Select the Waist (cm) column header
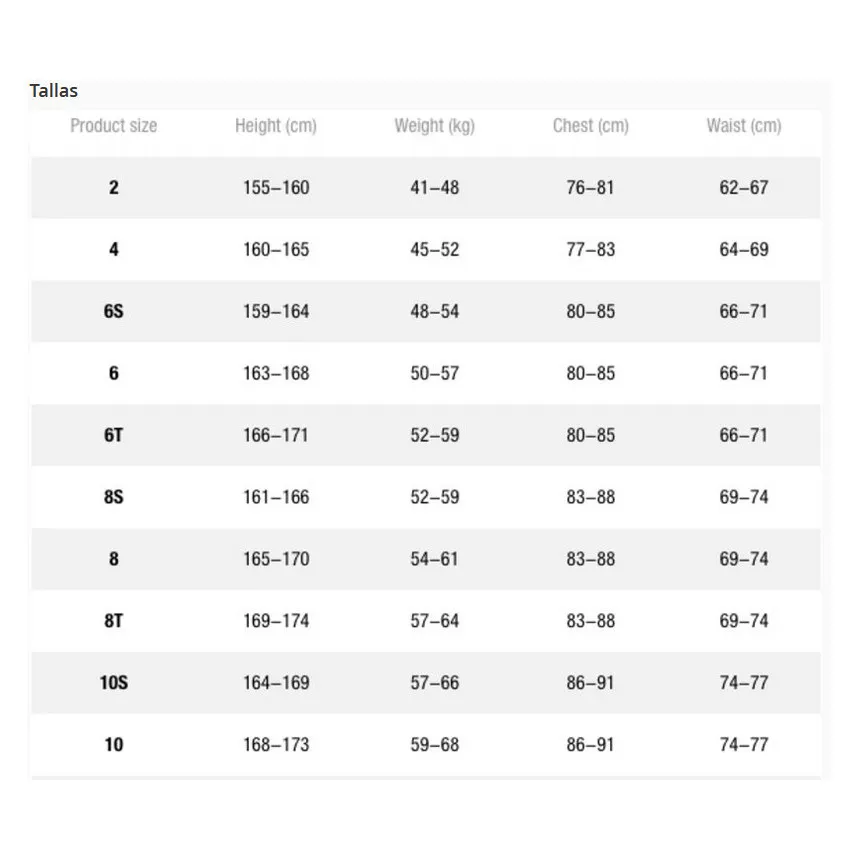Image resolution: width=860 pixels, height=860 pixels. [744, 126]
